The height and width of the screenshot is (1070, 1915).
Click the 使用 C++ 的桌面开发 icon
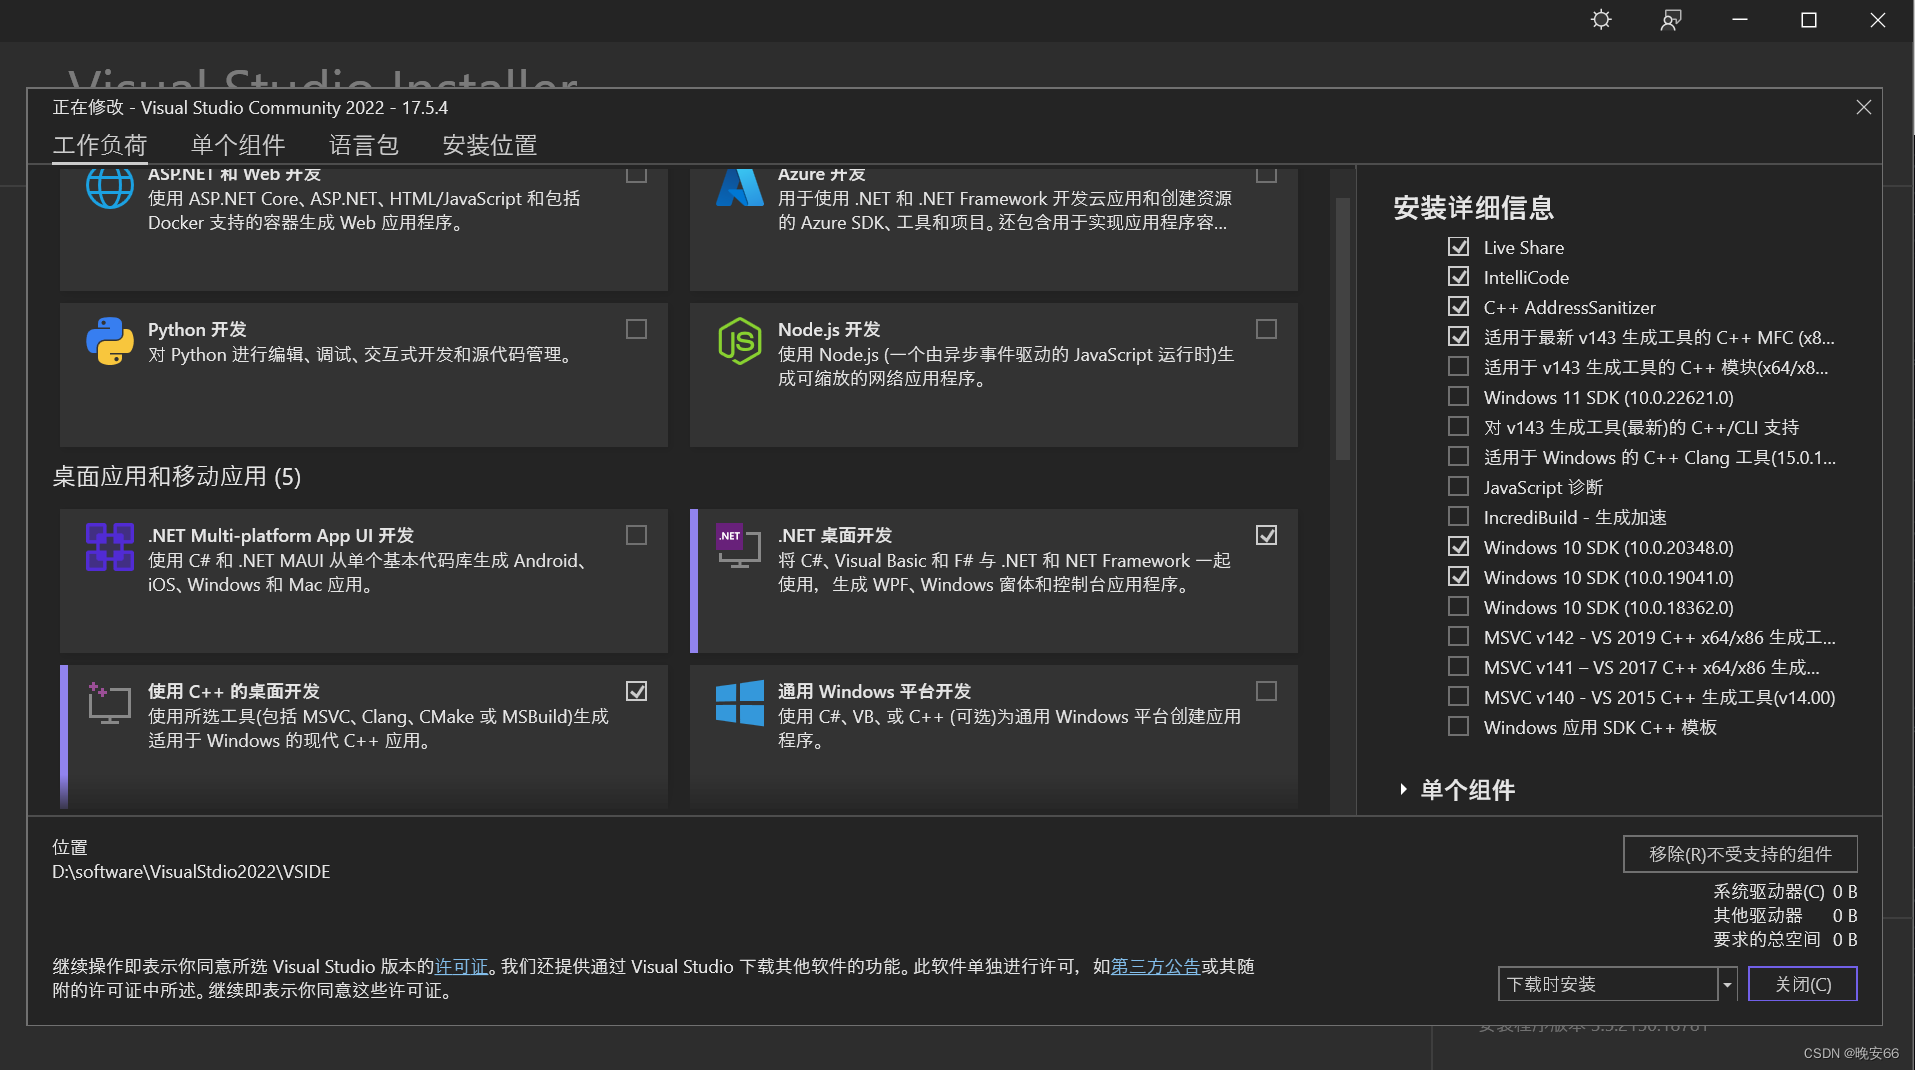[x=110, y=703]
